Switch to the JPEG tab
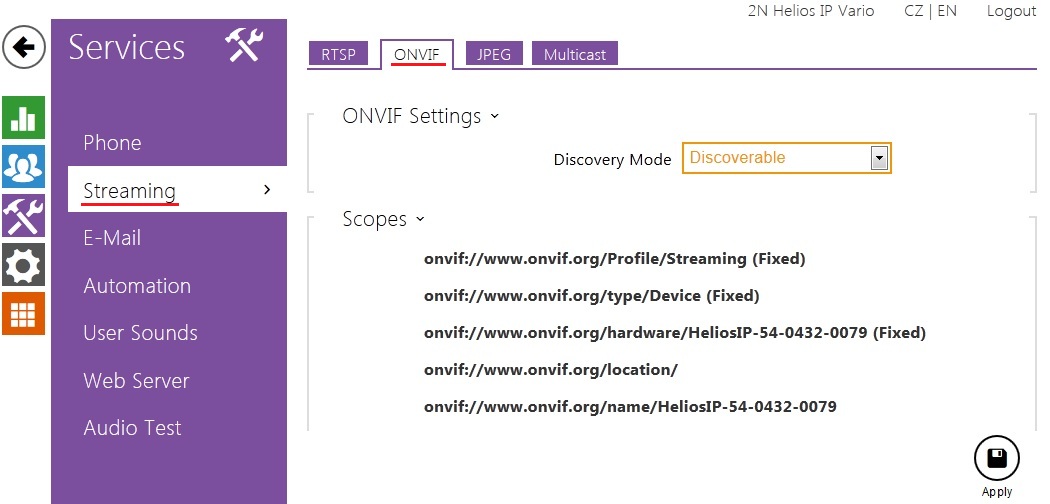 (x=494, y=54)
